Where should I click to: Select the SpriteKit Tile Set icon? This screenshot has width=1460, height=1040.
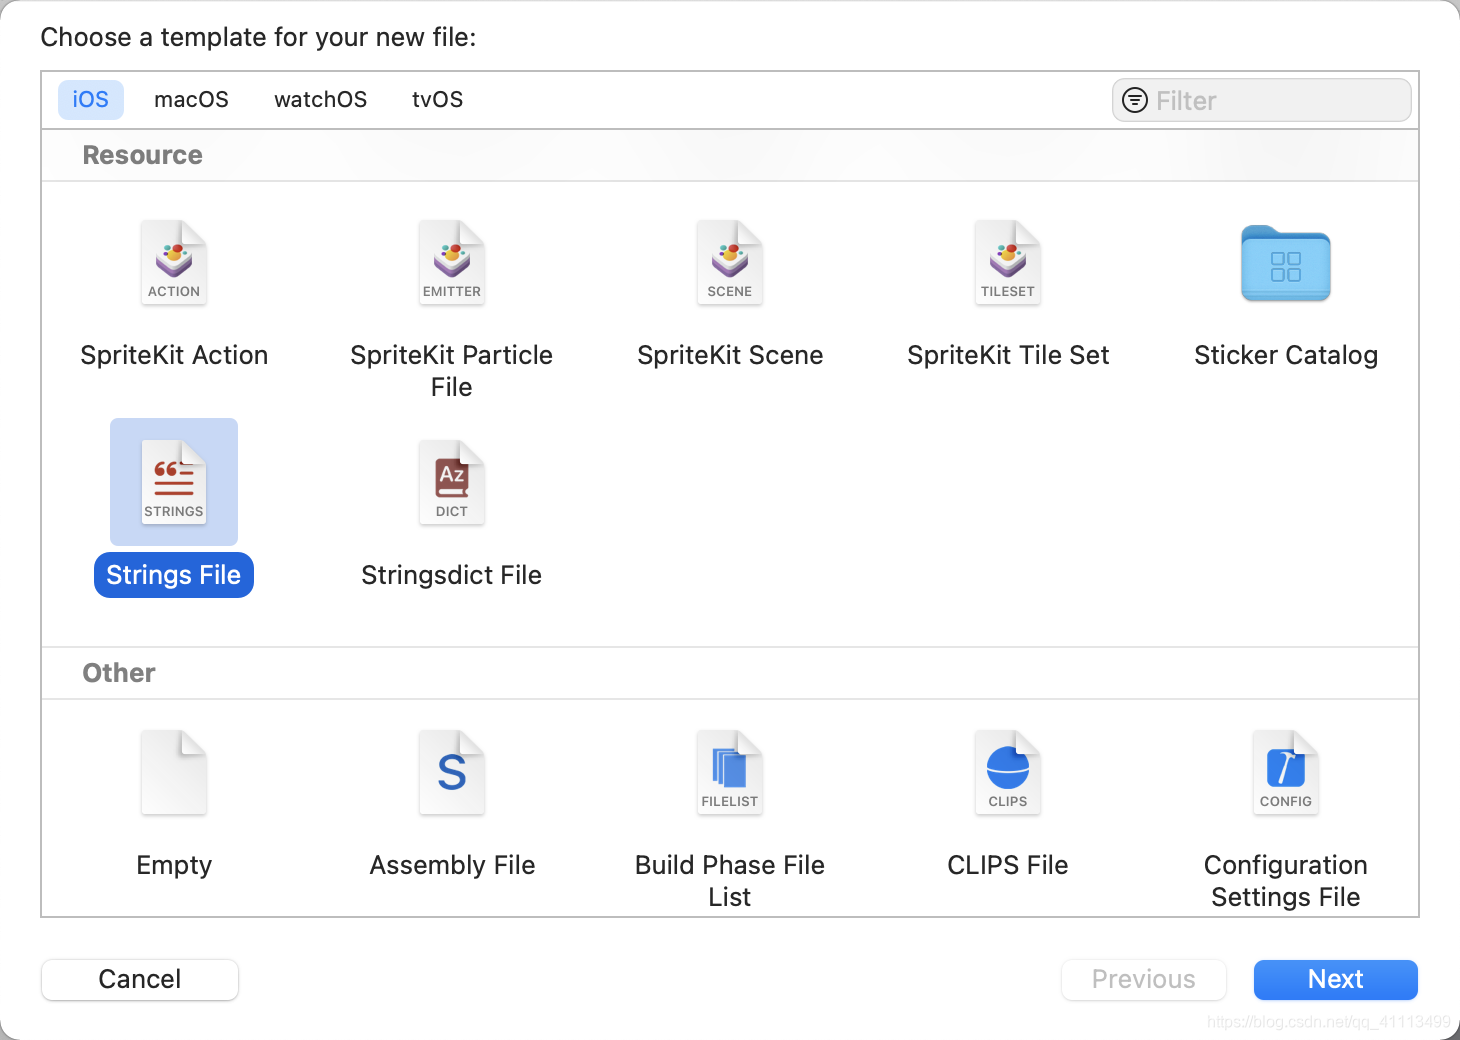coord(1008,263)
